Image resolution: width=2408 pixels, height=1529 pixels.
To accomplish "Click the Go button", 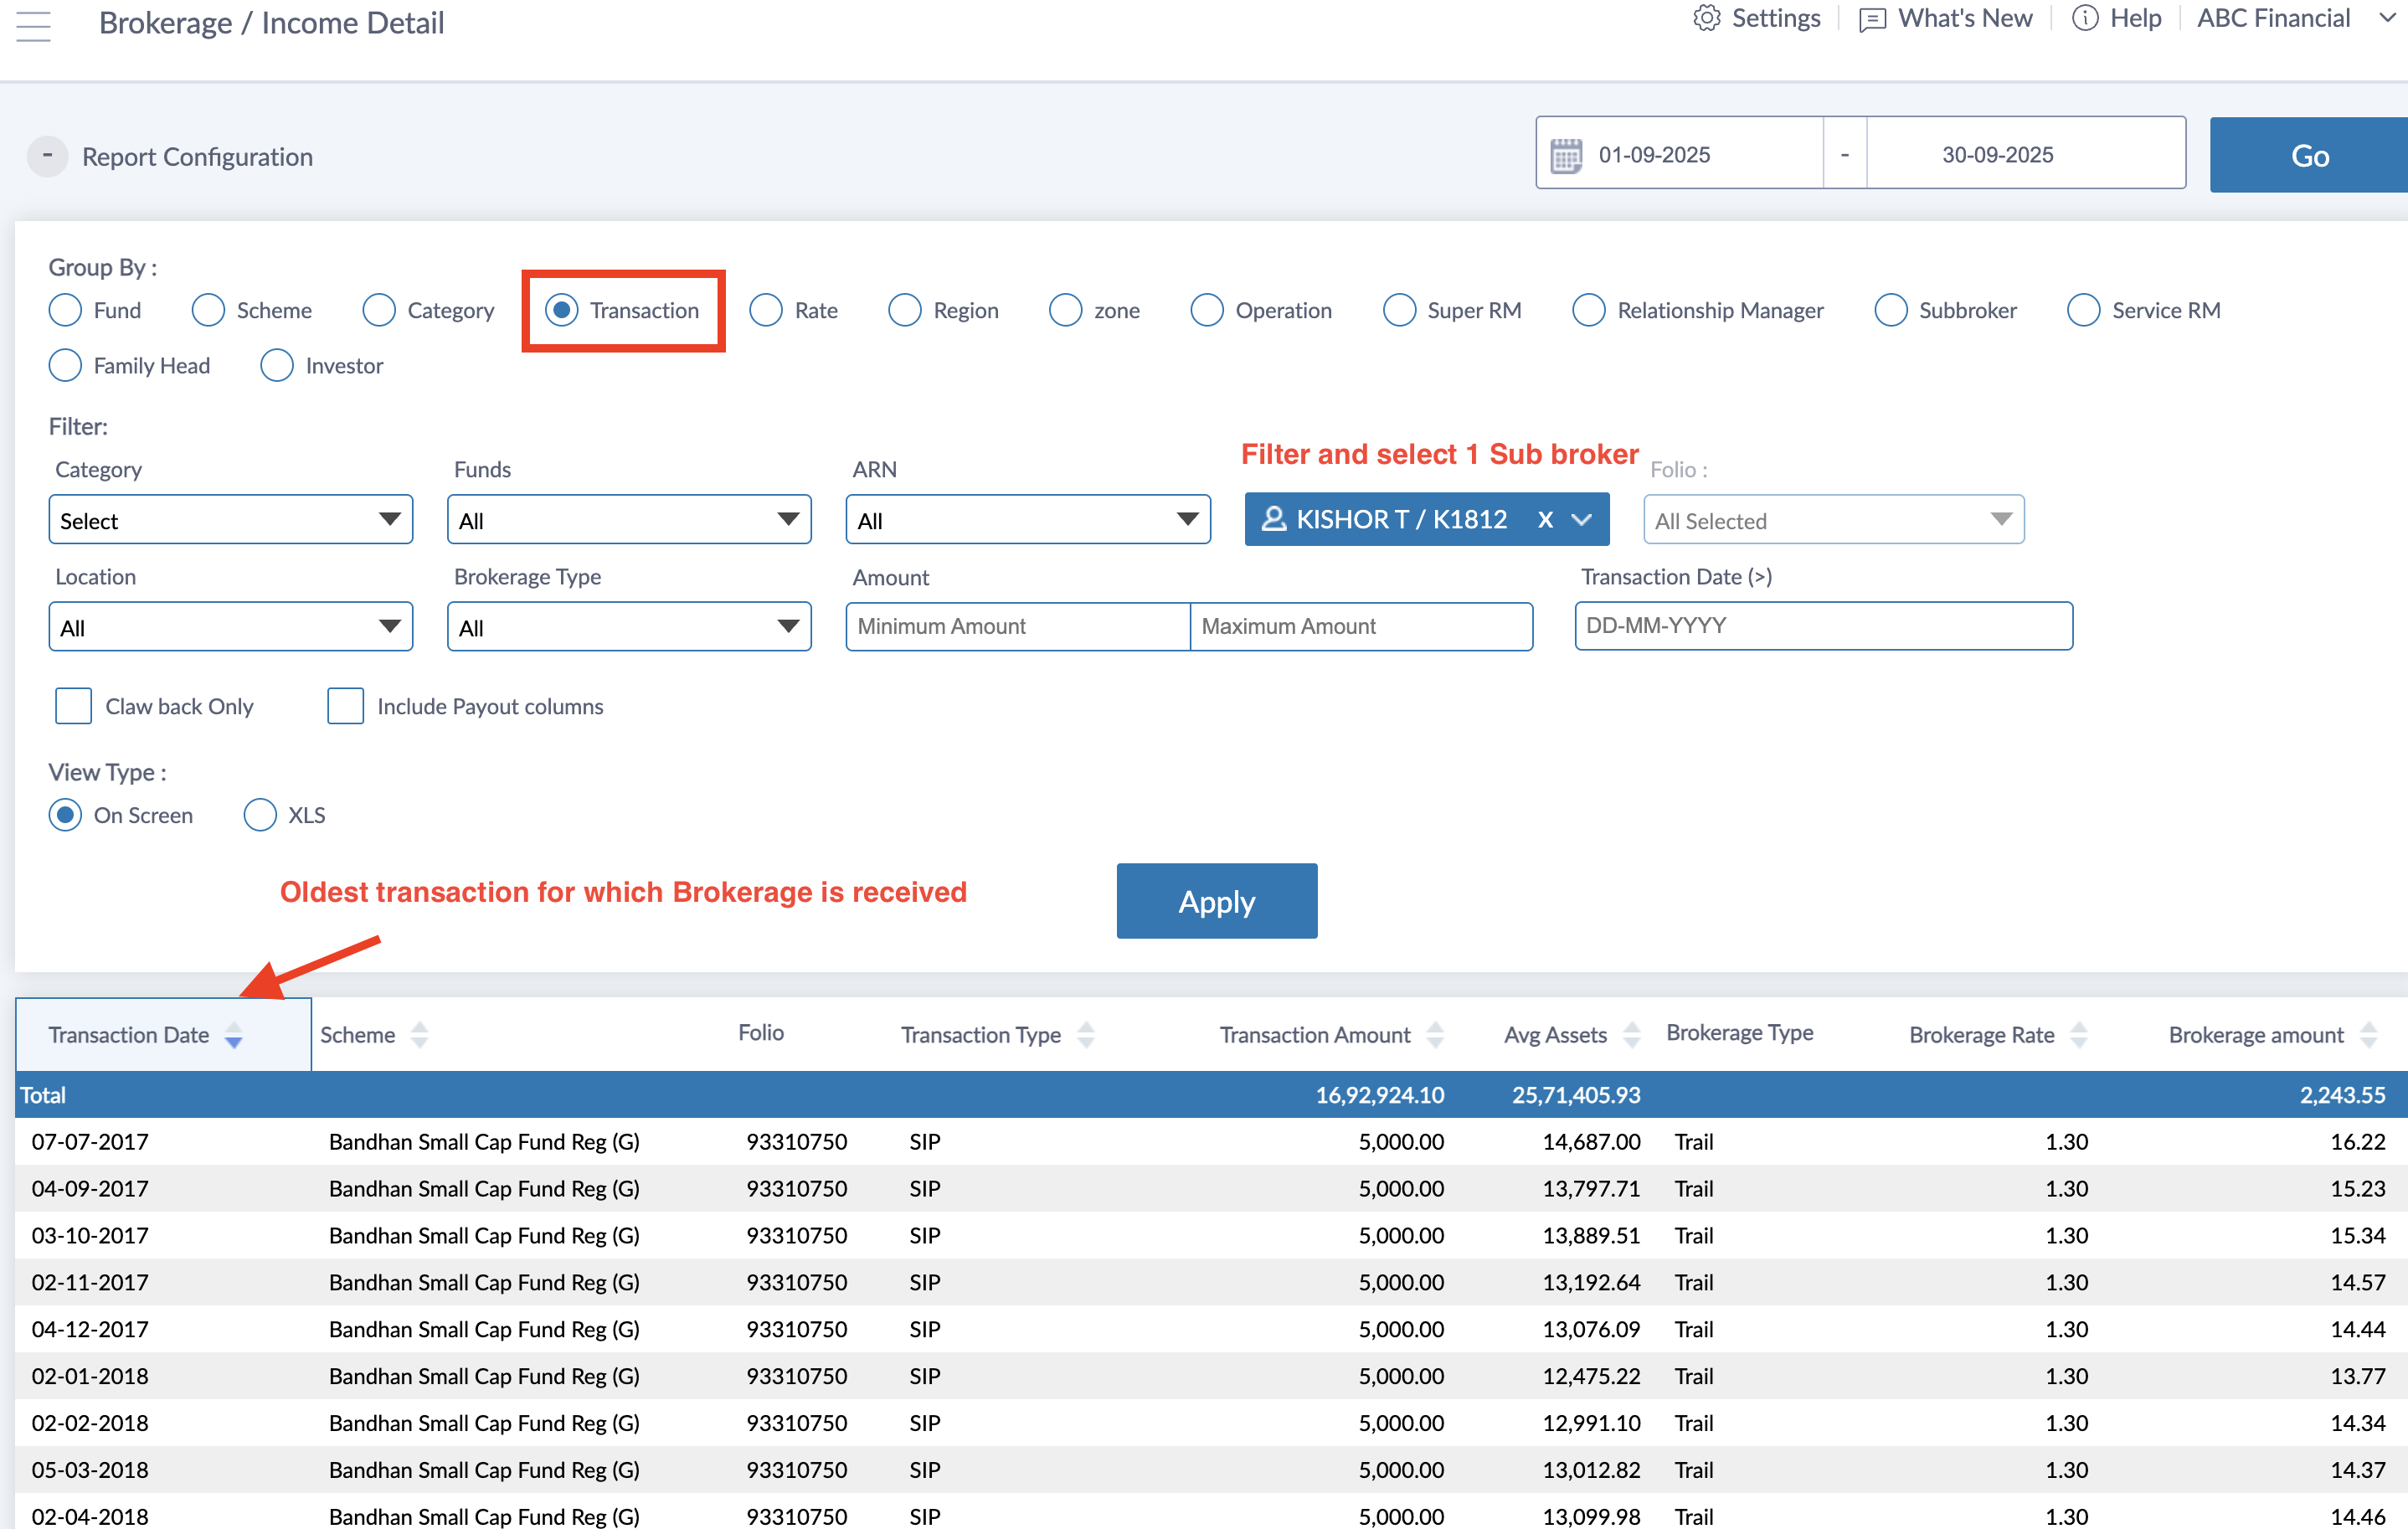I will (2308, 155).
